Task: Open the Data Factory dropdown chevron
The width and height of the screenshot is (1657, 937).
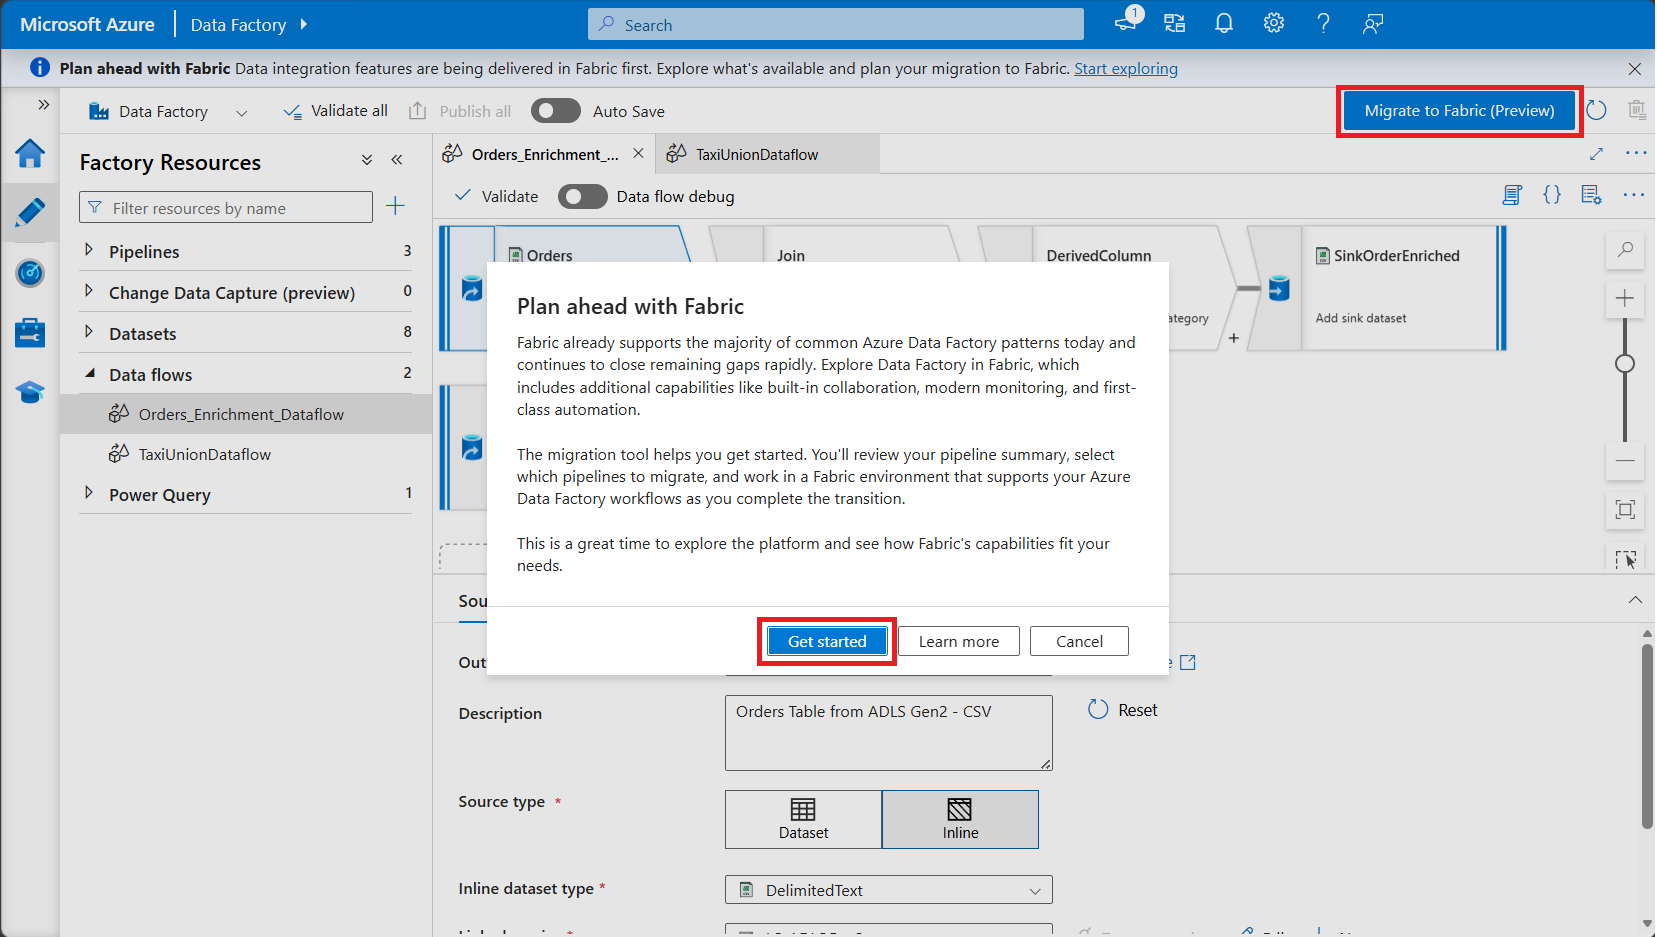Action: point(241,112)
